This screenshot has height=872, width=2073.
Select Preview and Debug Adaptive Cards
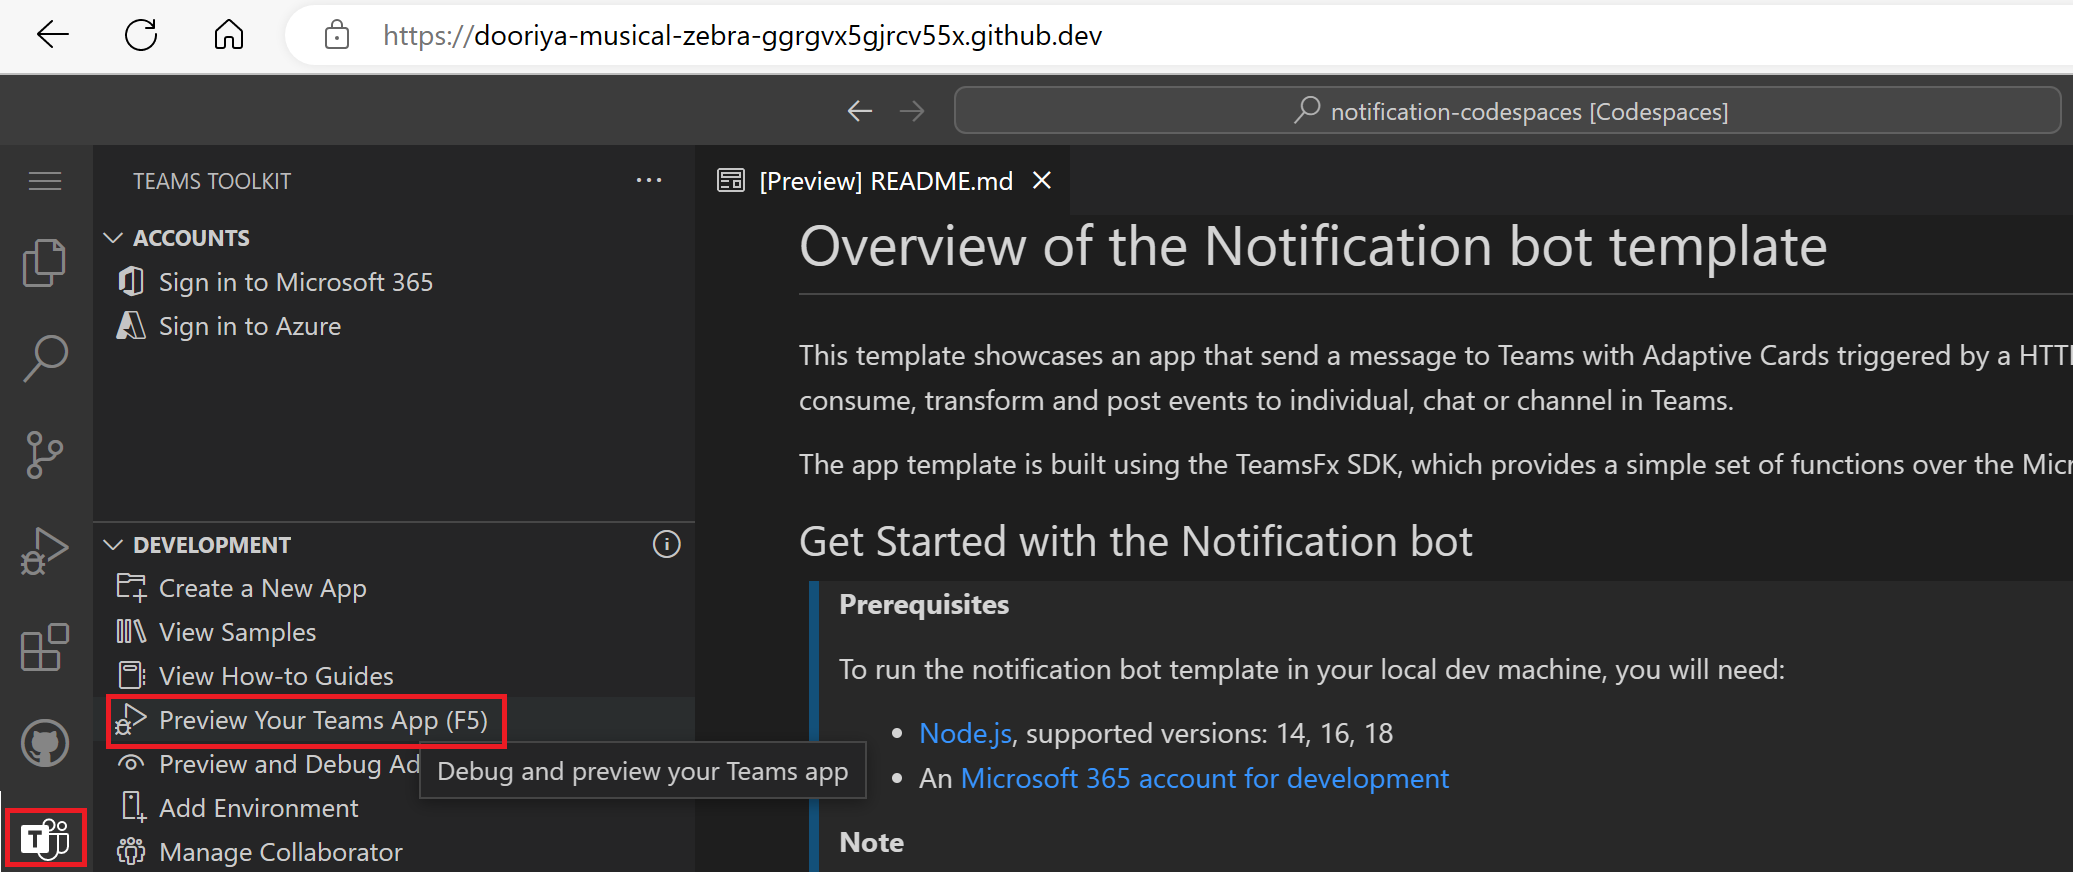pyautogui.click(x=289, y=764)
